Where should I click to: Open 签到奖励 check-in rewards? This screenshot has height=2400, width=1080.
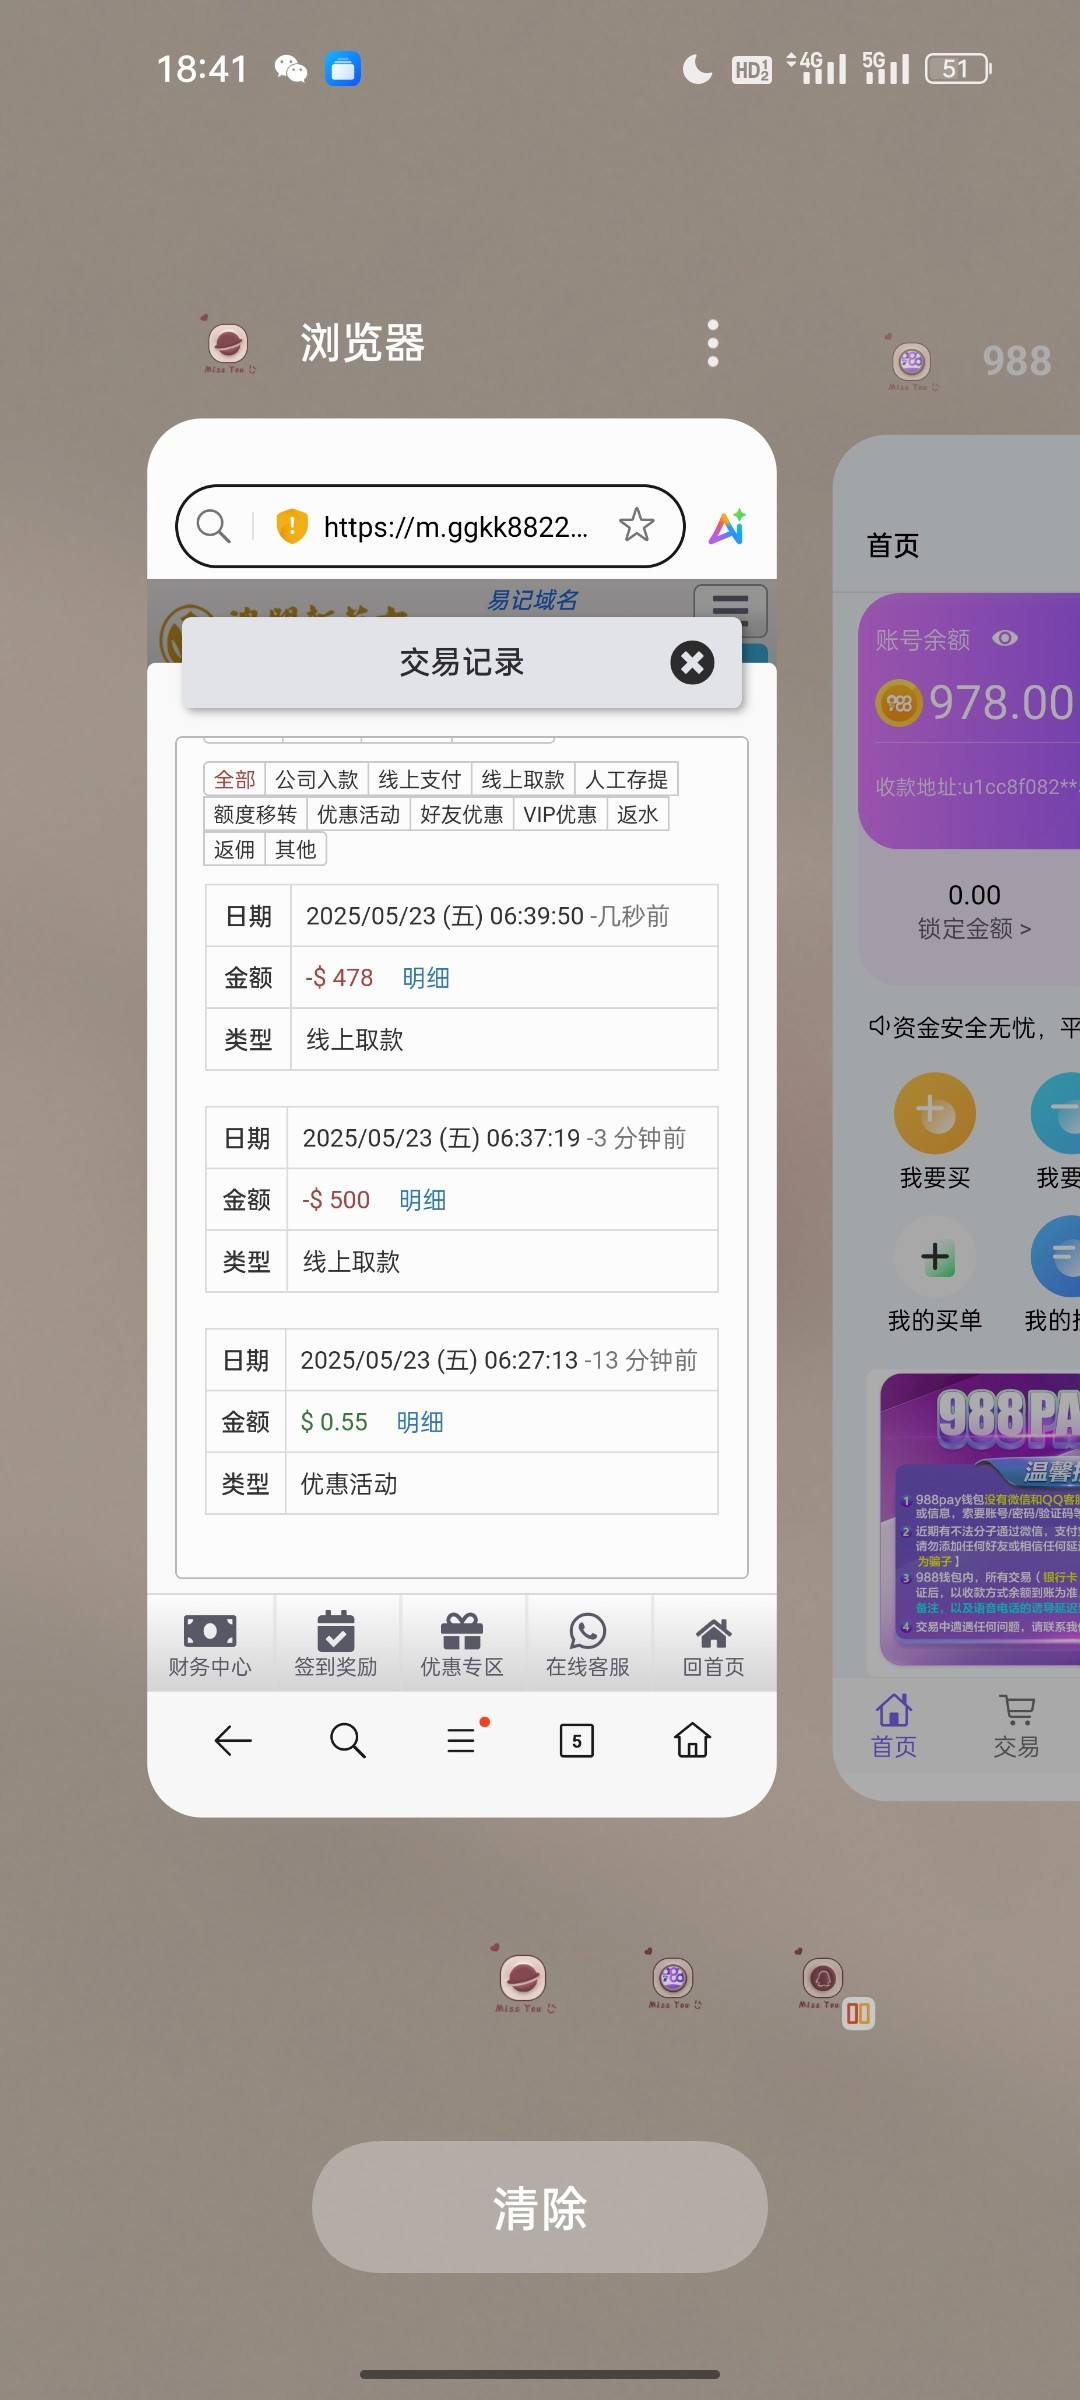click(x=336, y=1644)
